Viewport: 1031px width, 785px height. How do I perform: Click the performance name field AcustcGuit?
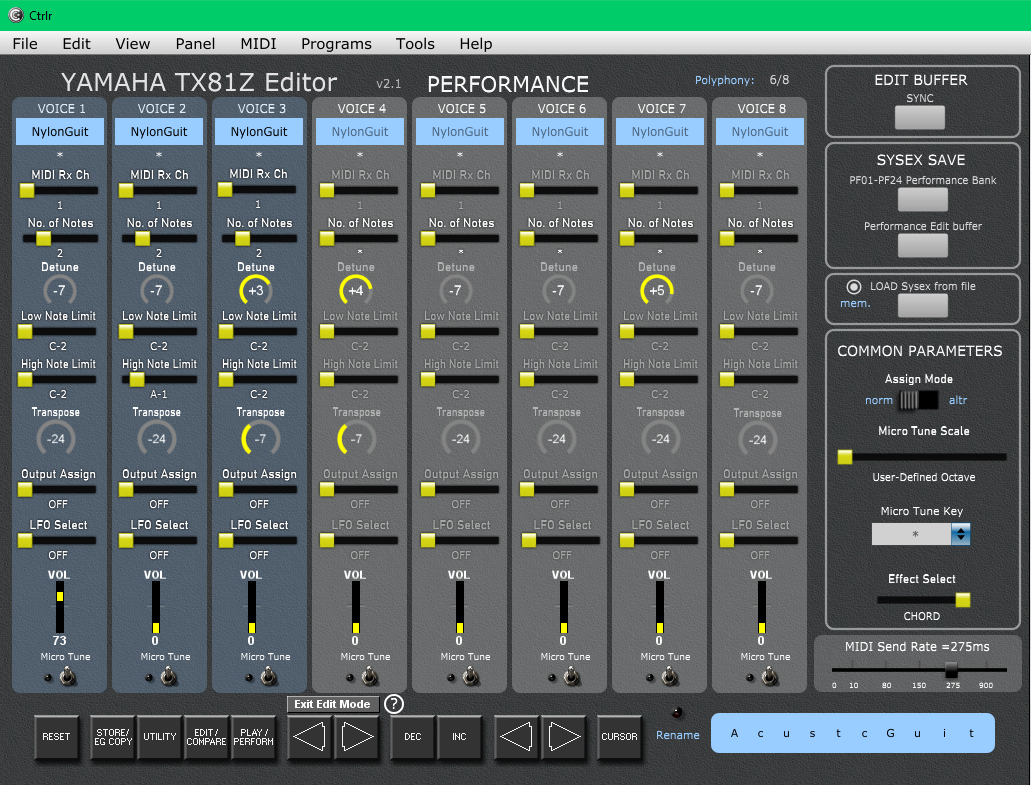click(x=852, y=733)
